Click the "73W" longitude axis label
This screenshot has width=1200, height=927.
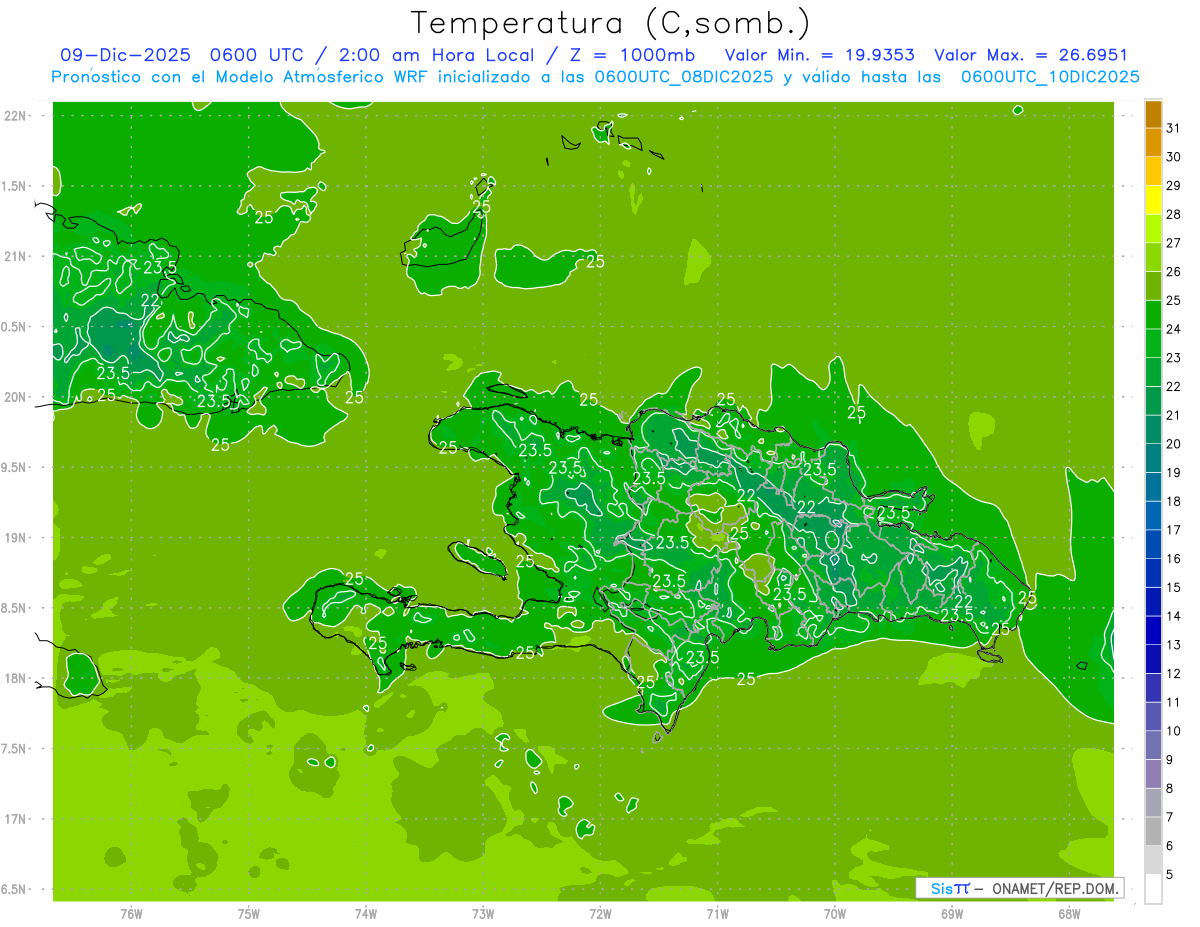(483, 913)
